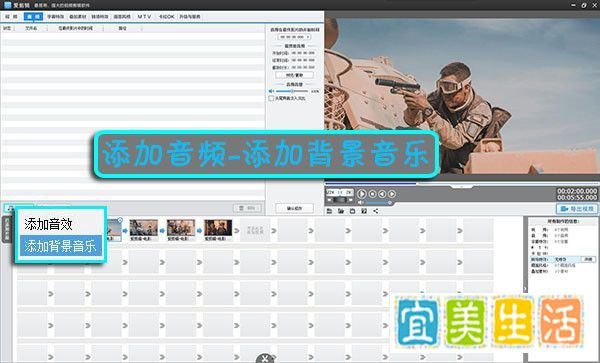Click the blue transition arrow after the first clip
The width and height of the screenshot is (600, 363).
pos(125,231)
